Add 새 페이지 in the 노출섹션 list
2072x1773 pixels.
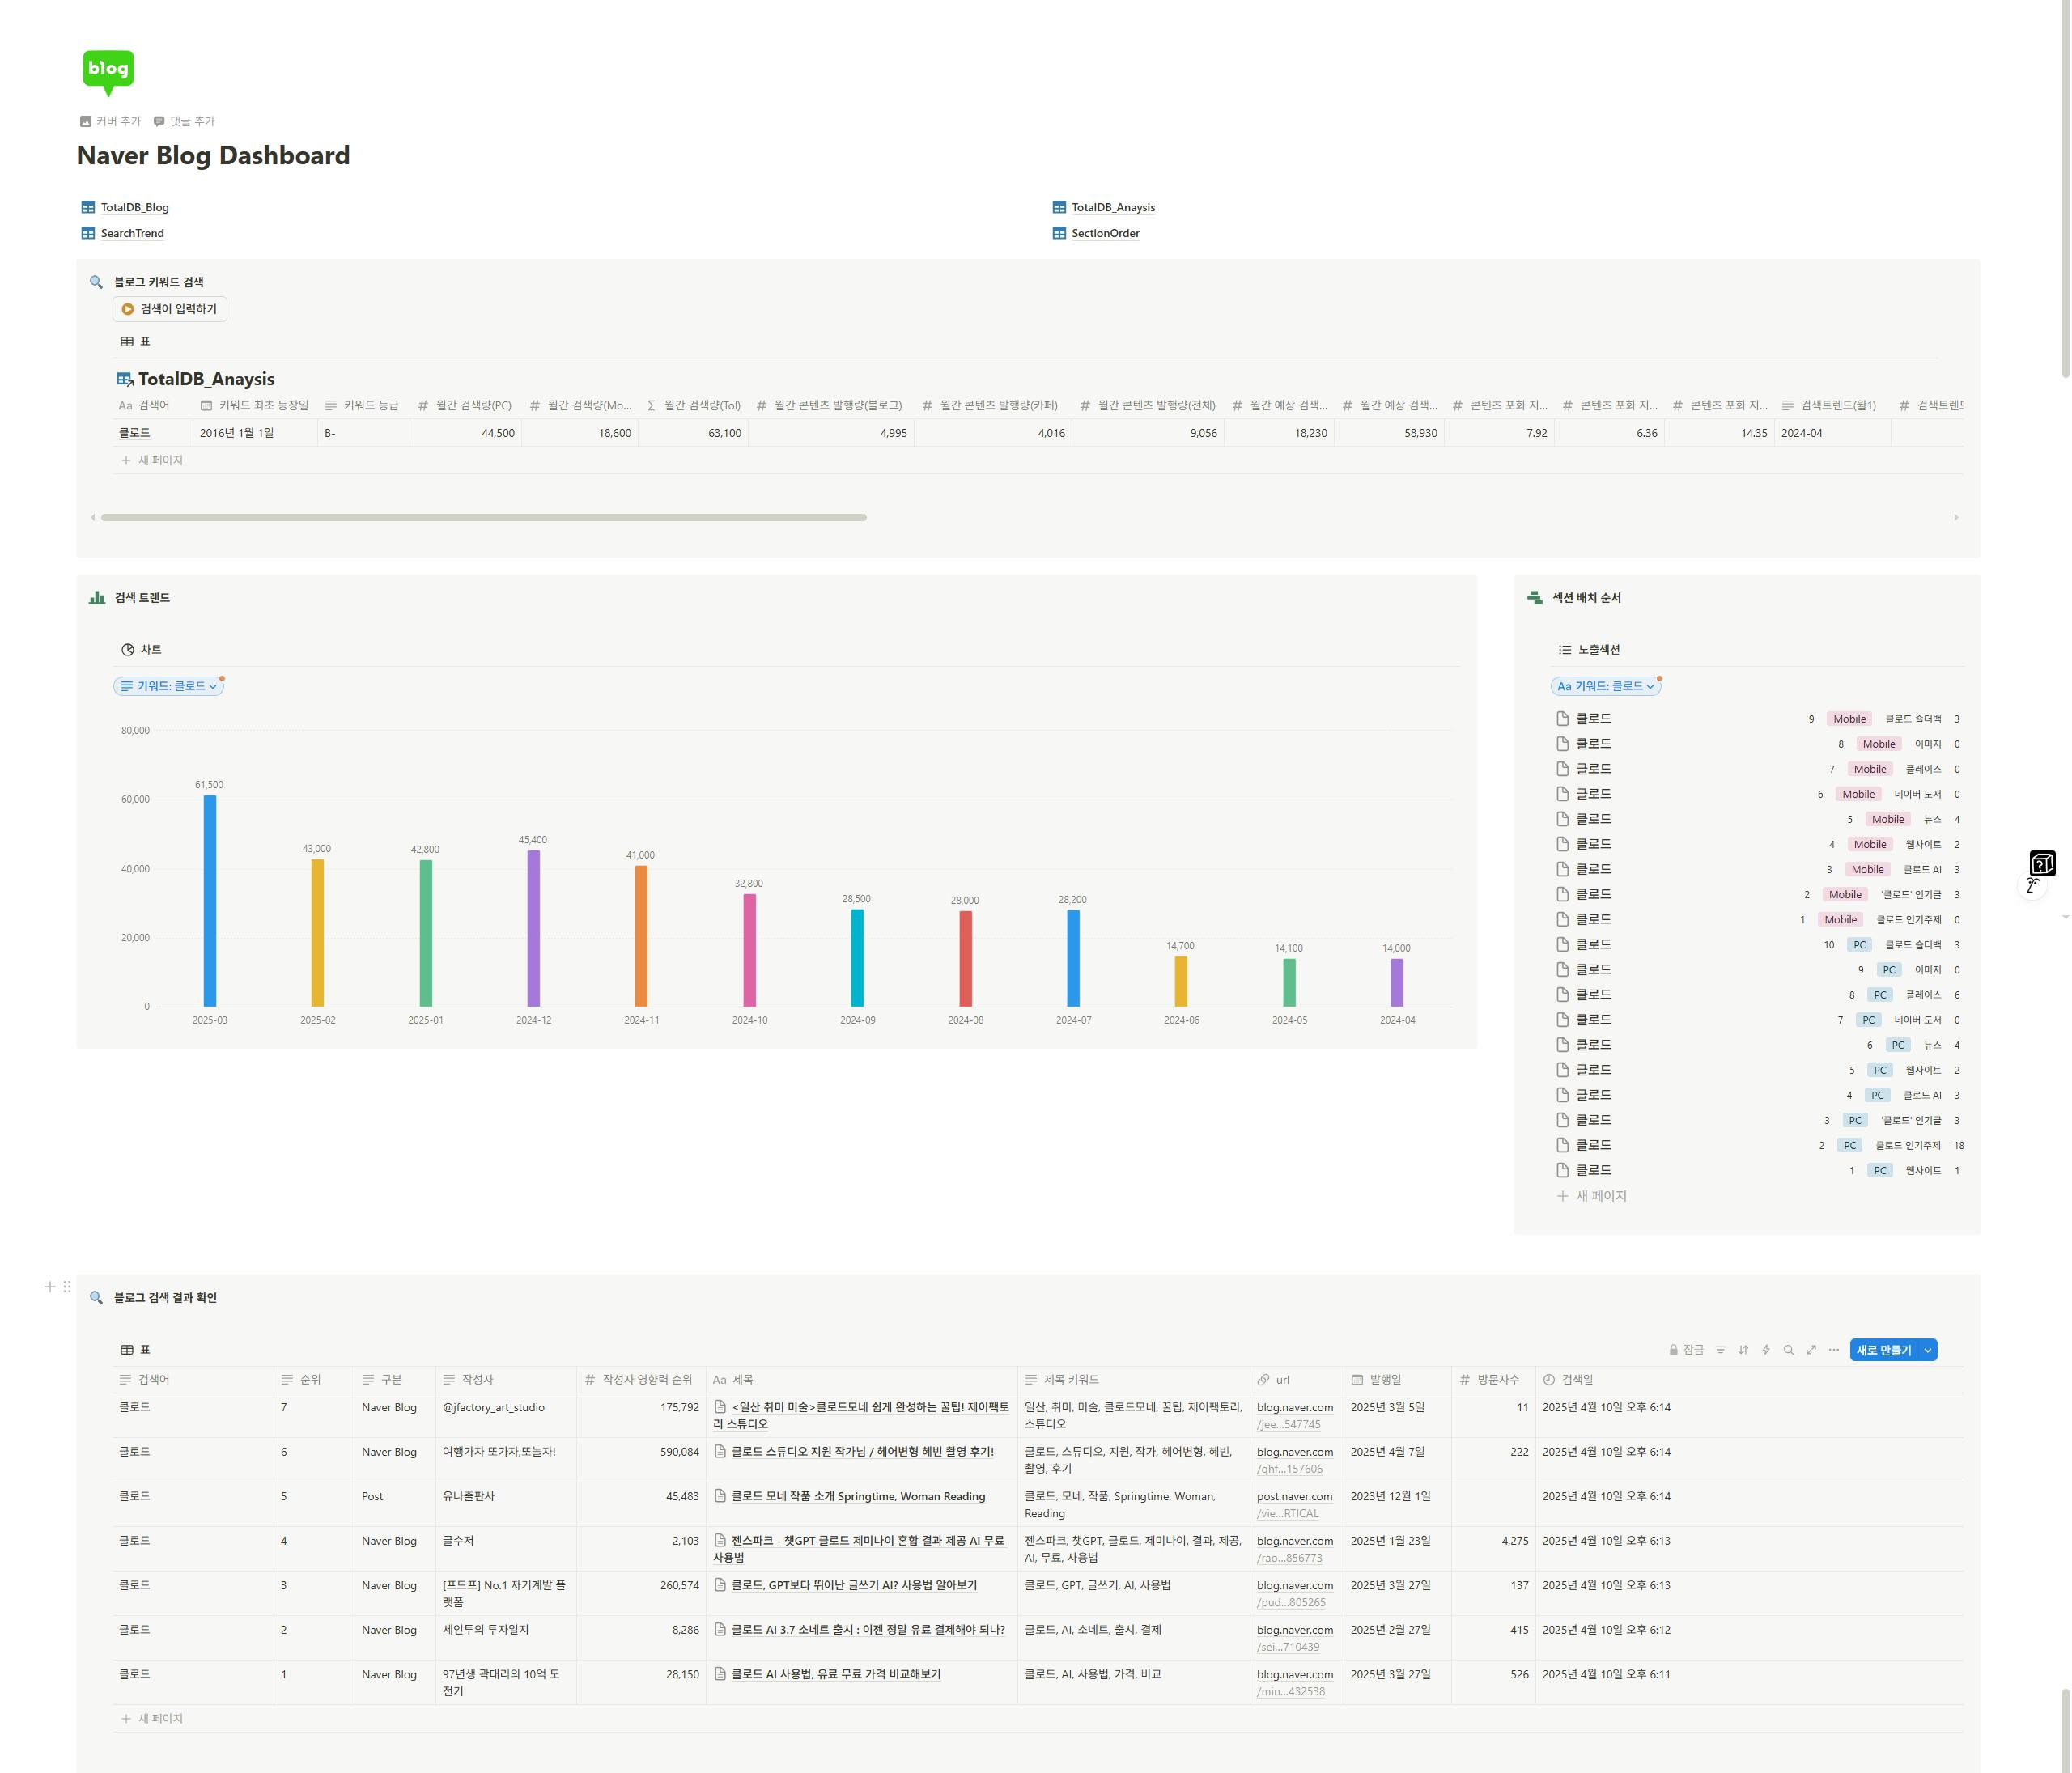pos(1592,1196)
